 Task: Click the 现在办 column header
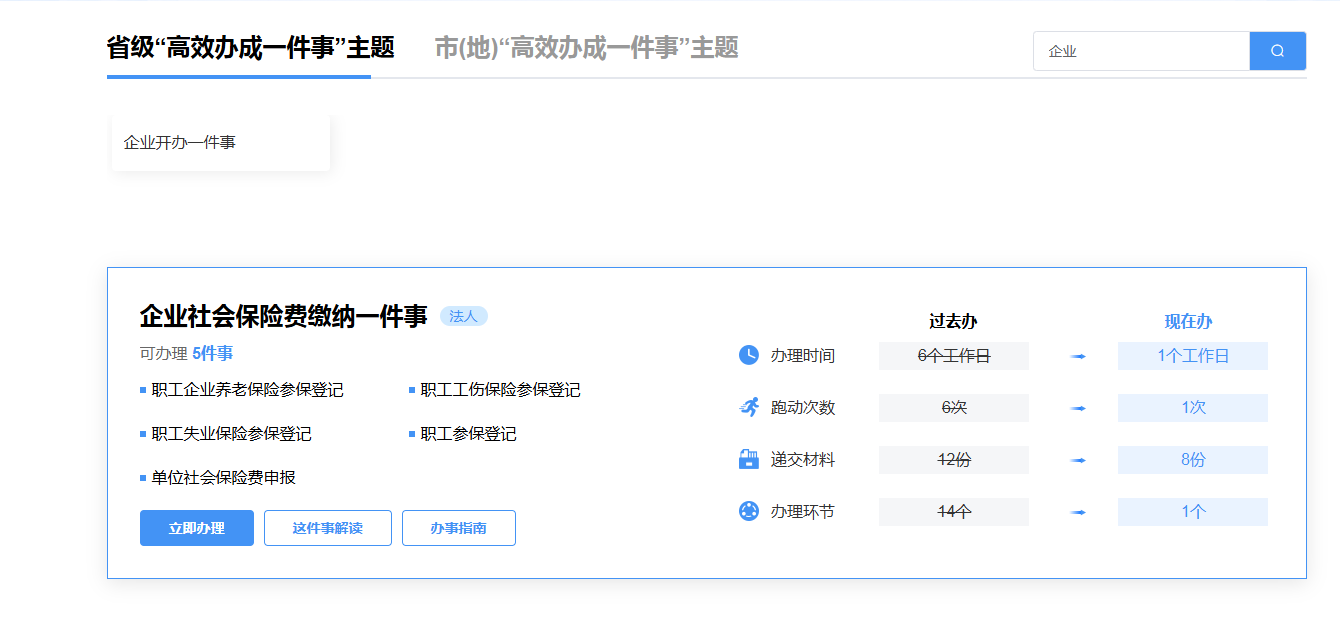[1188, 322]
